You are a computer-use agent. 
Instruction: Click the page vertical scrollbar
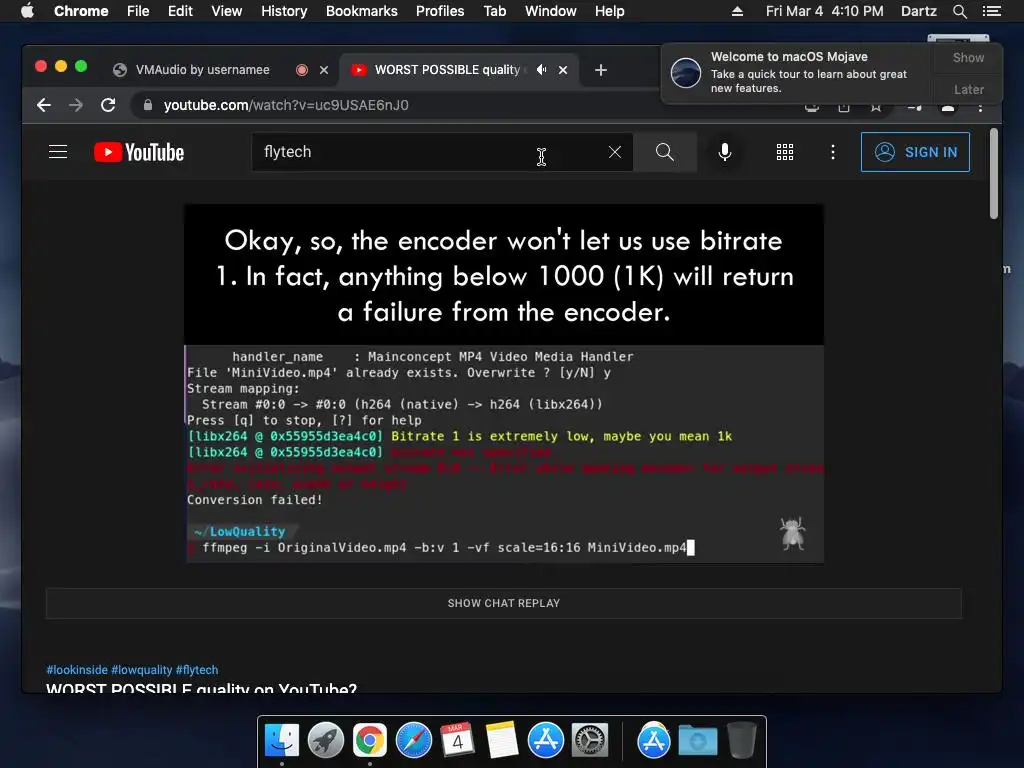pos(994,174)
